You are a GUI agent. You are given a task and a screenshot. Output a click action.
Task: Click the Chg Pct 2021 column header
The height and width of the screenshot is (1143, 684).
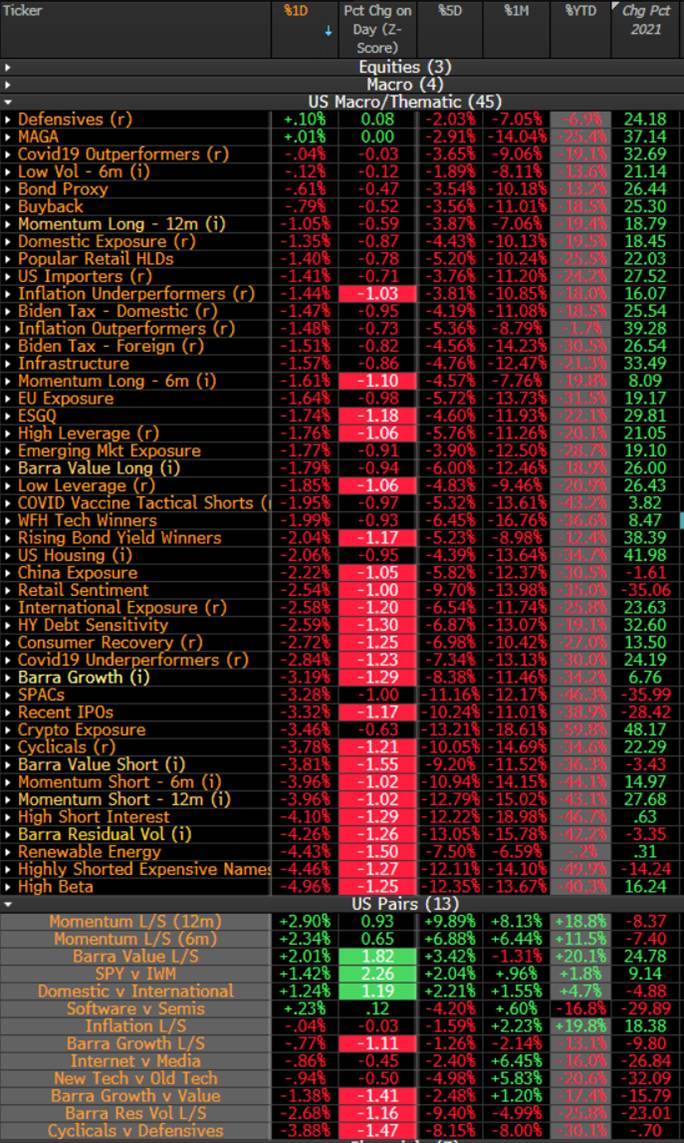pos(647,20)
